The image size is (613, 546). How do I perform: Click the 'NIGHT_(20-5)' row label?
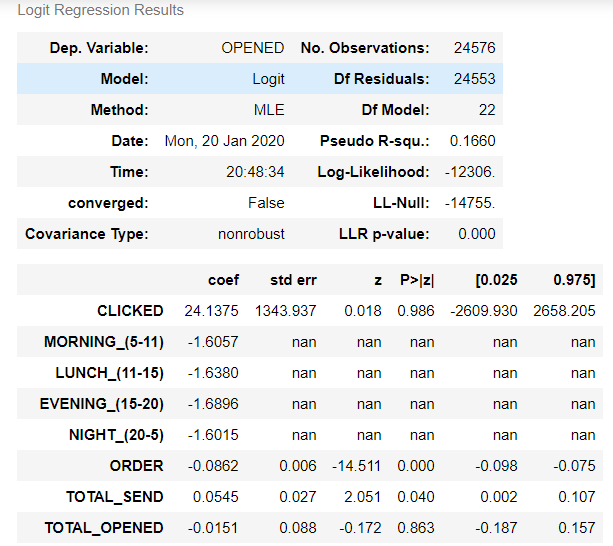(x=116, y=435)
